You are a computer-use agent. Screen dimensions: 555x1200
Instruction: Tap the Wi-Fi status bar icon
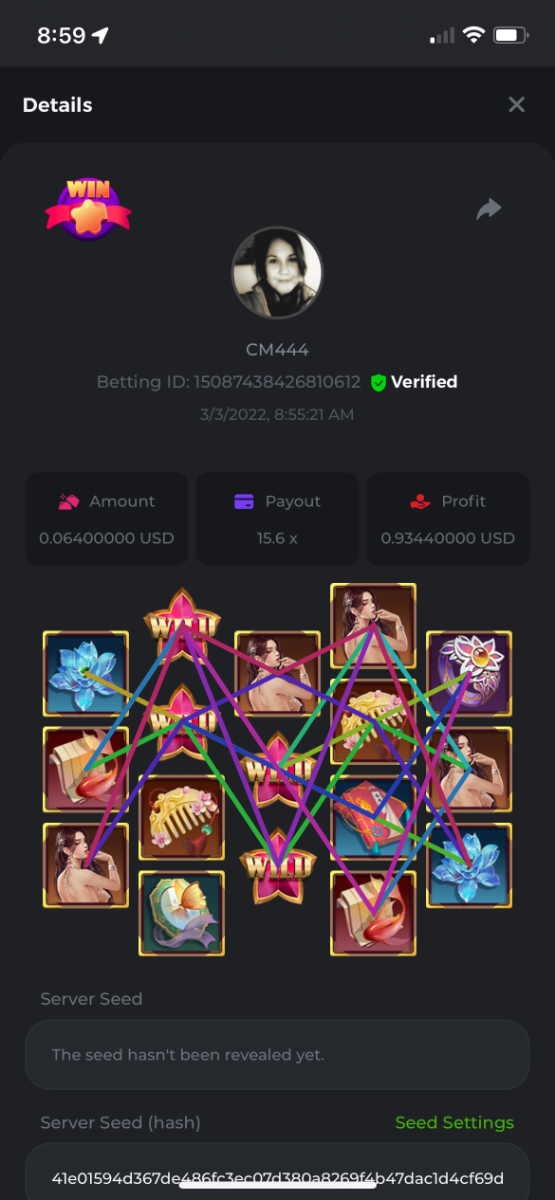click(473, 35)
